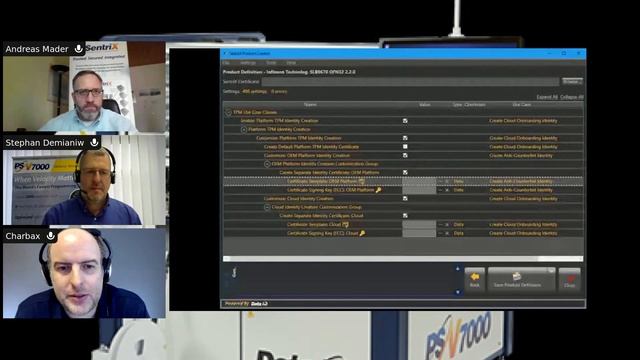Open the Help menu
640x360 pixels.
pos(291,63)
